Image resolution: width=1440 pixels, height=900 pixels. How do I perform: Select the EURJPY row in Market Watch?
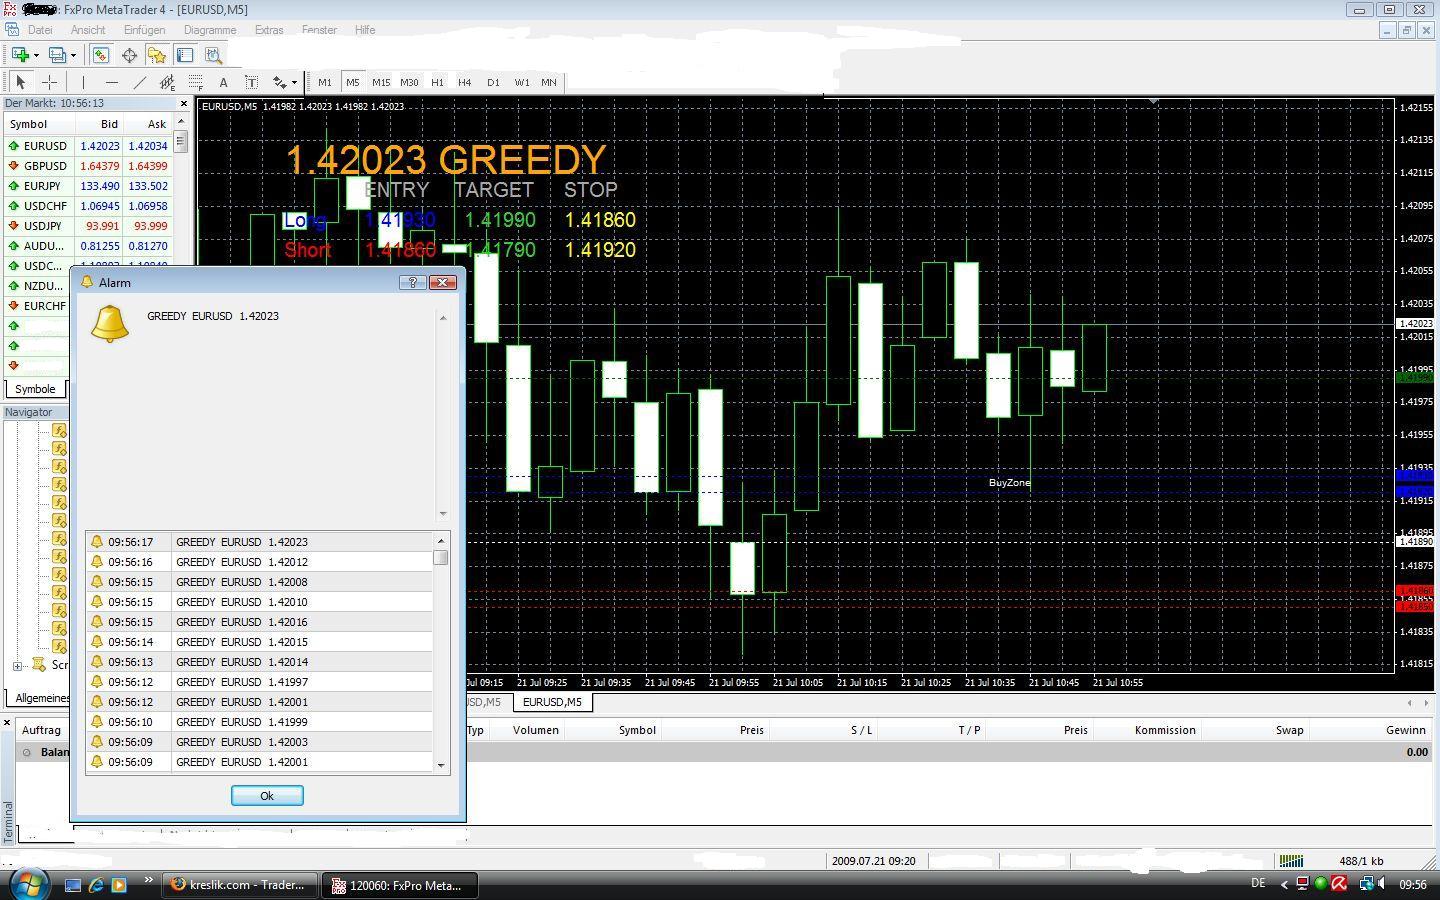coord(87,186)
